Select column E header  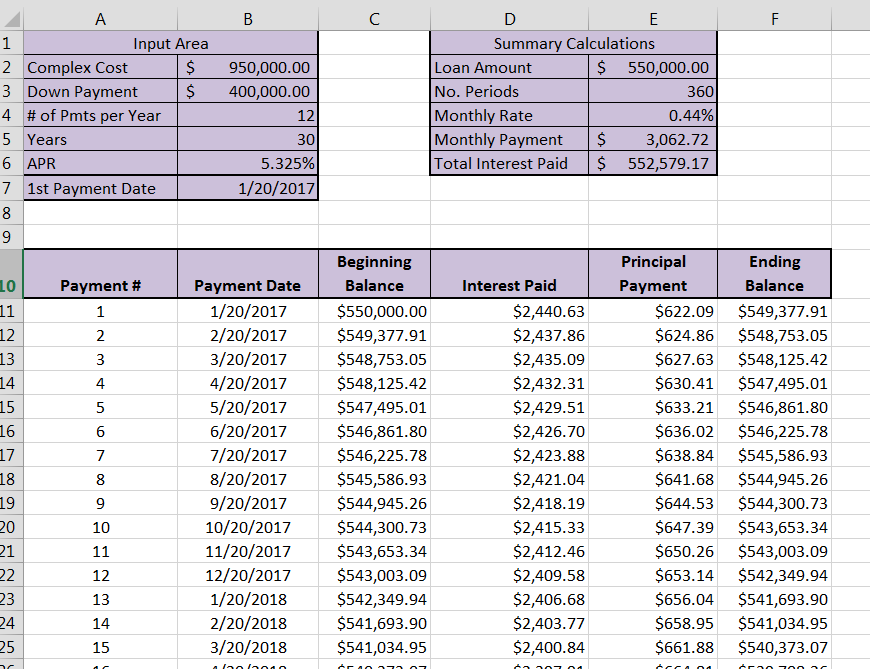coord(653,19)
